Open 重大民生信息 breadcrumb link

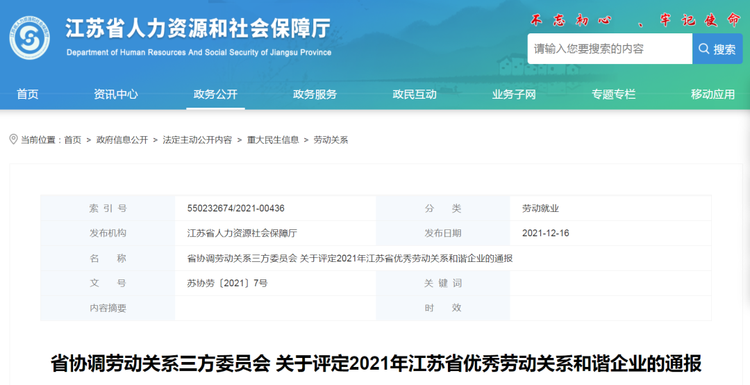[273, 140]
